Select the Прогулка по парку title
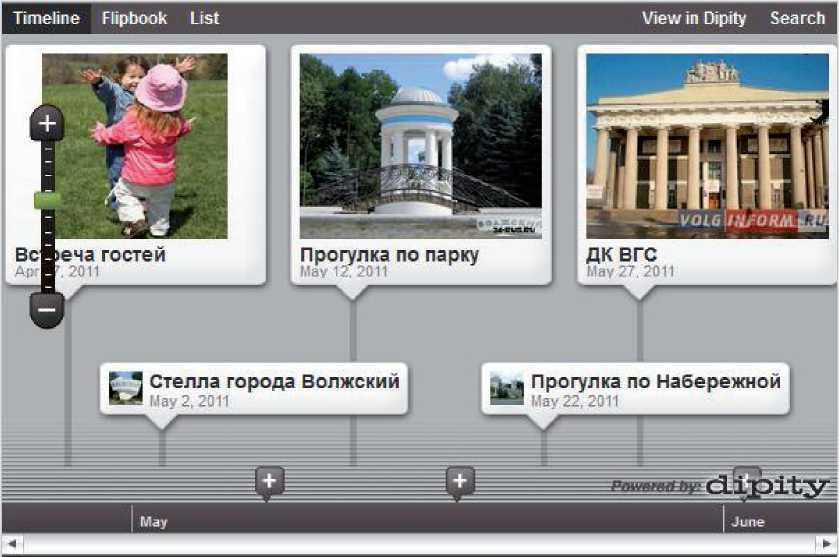The image size is (839, 557). click(x=389, y=255)
